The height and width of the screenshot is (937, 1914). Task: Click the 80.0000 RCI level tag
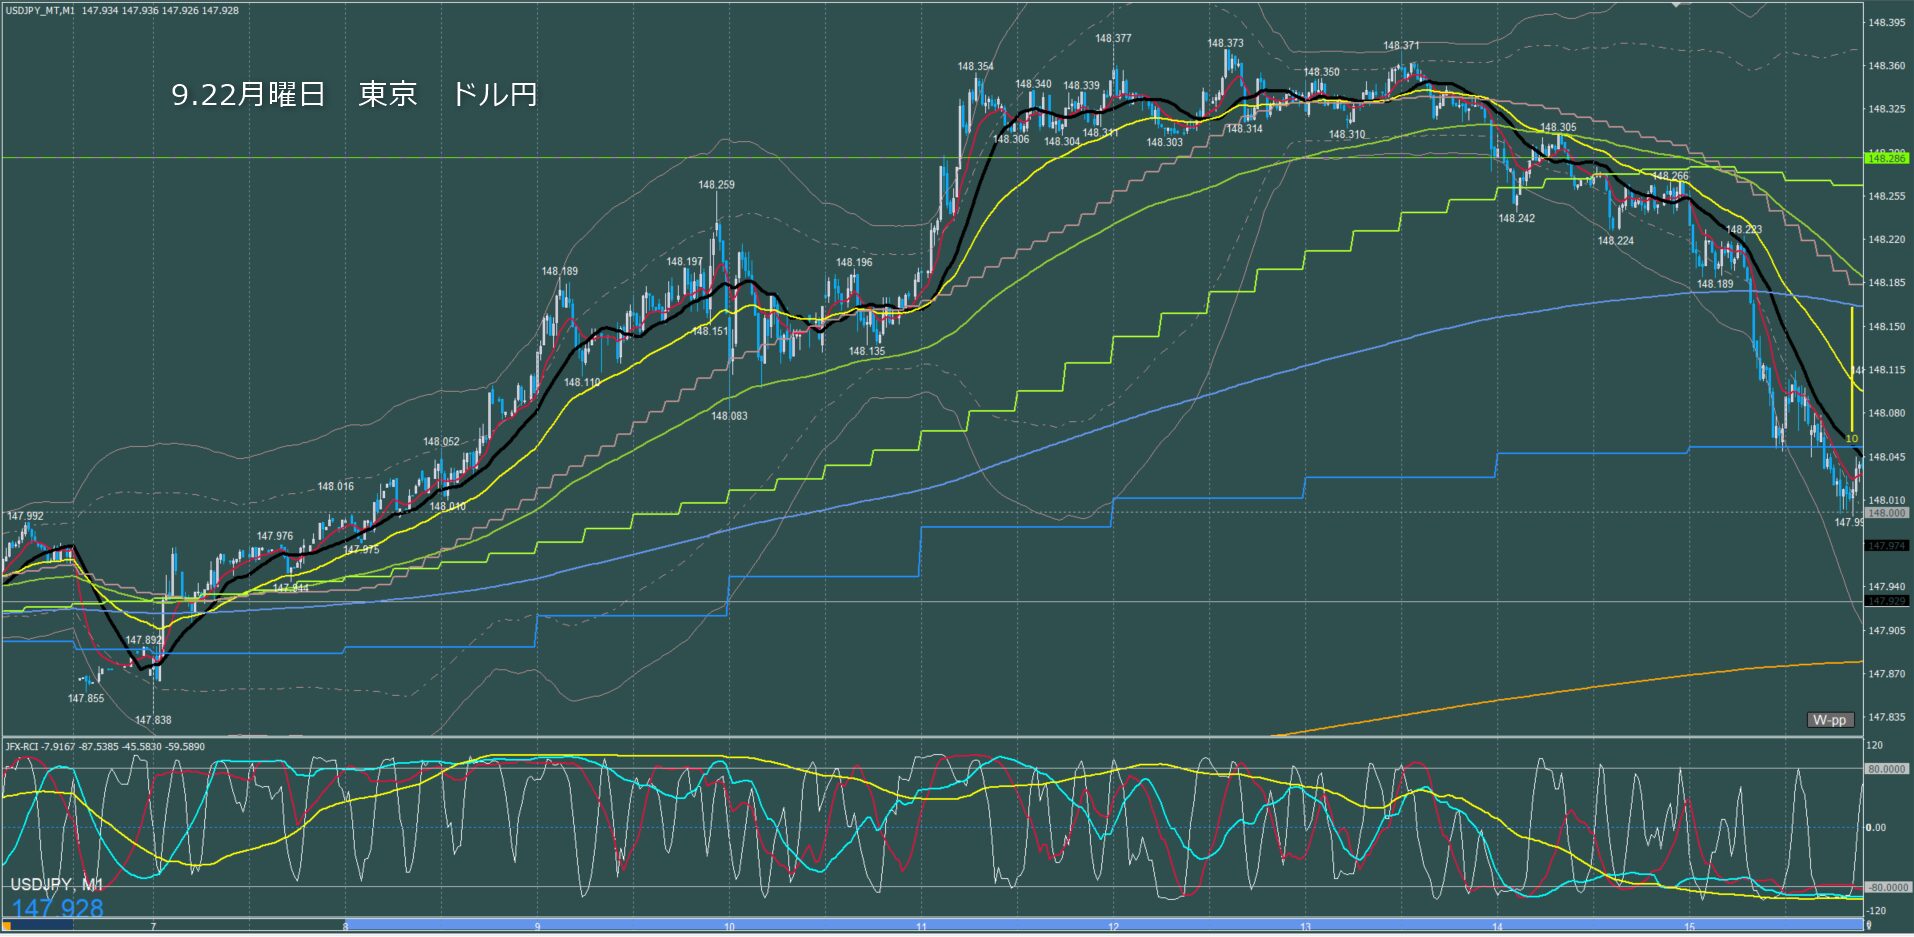point(1886,769)
